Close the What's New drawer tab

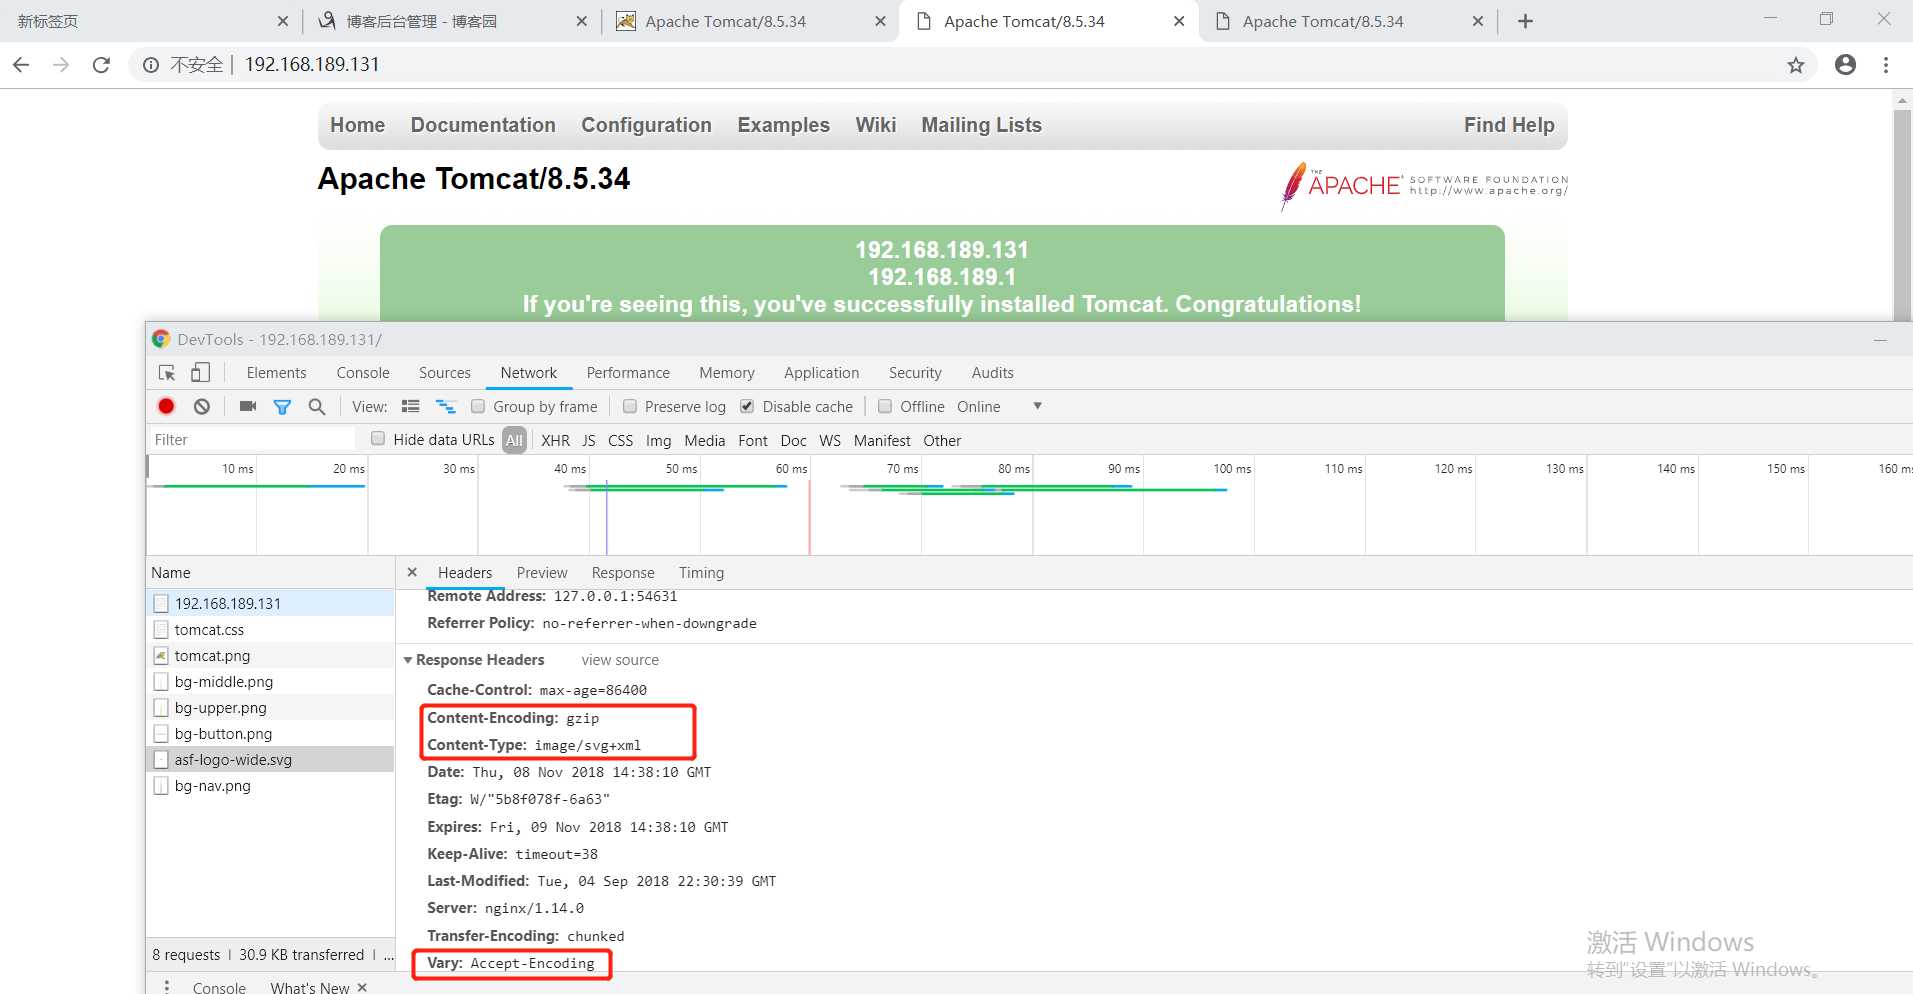point(362,987)
